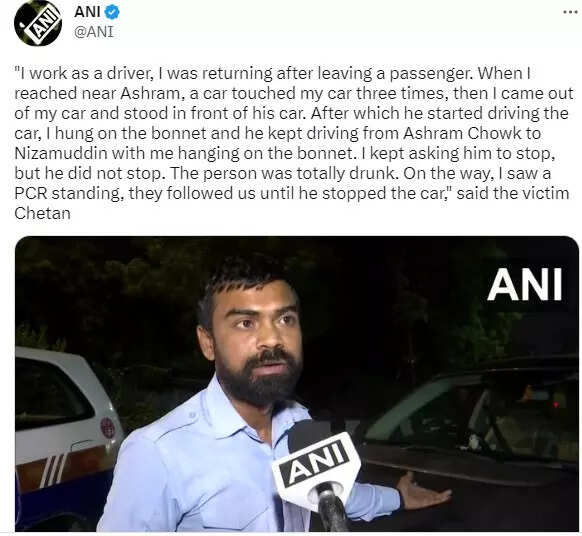Click the name Chetan in the tweet

42,213
